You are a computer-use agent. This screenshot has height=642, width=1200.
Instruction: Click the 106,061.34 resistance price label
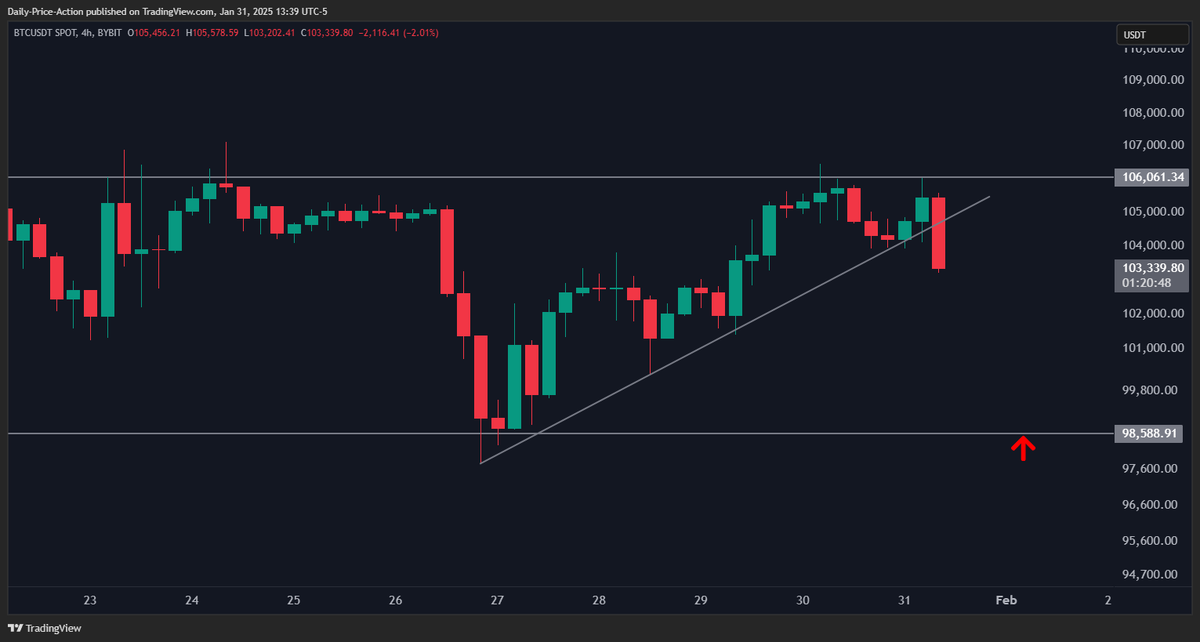pos(1153,177)
